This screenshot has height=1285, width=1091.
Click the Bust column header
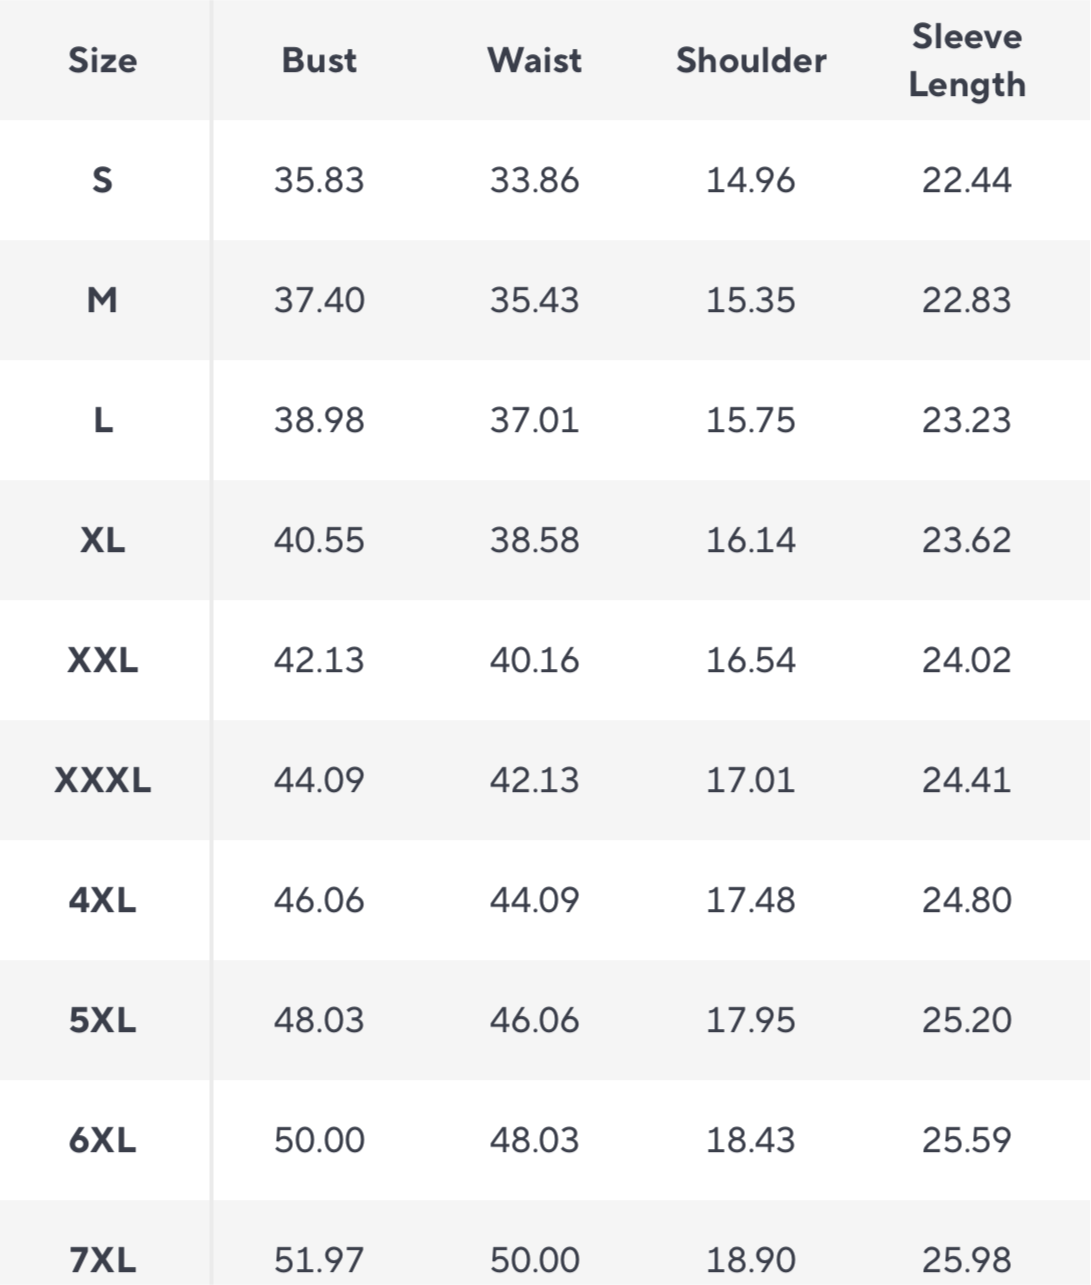coord(319,60)
